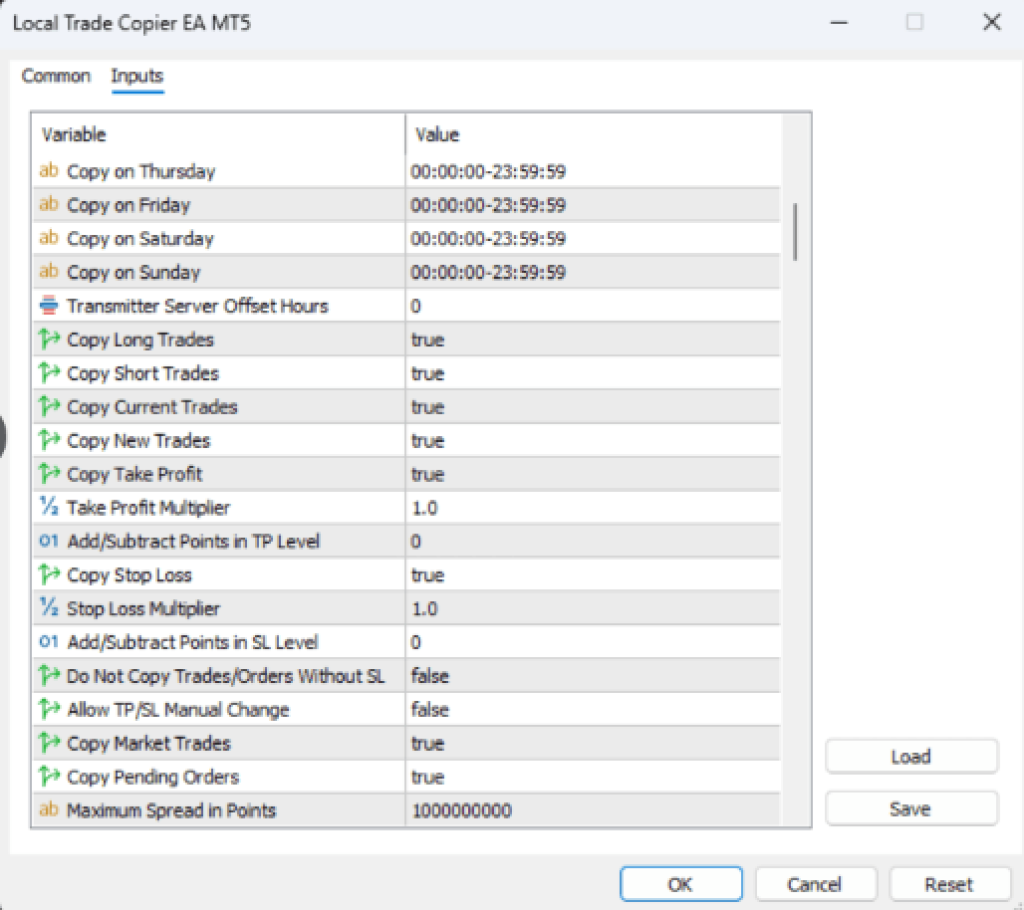1024x910 pixels.
Task: Click the 01 icon for Add/Subtract Points in SL Level
Action: coord(48,642)
